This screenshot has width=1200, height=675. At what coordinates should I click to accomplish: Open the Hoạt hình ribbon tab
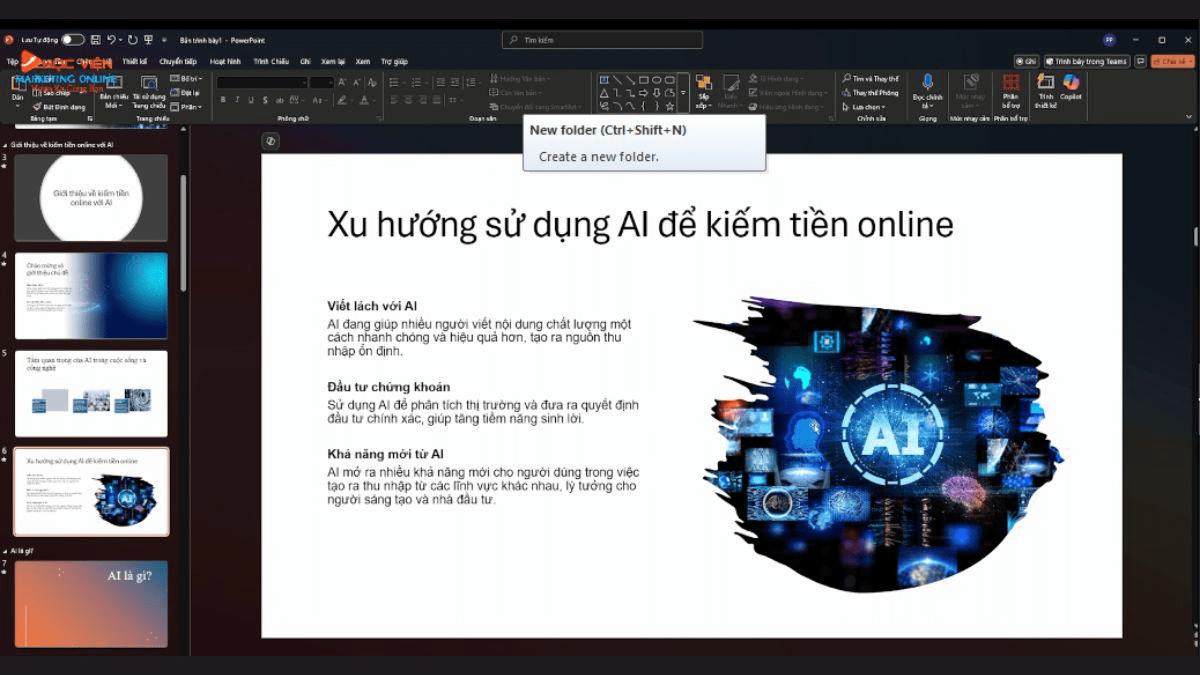coord(225,61)
